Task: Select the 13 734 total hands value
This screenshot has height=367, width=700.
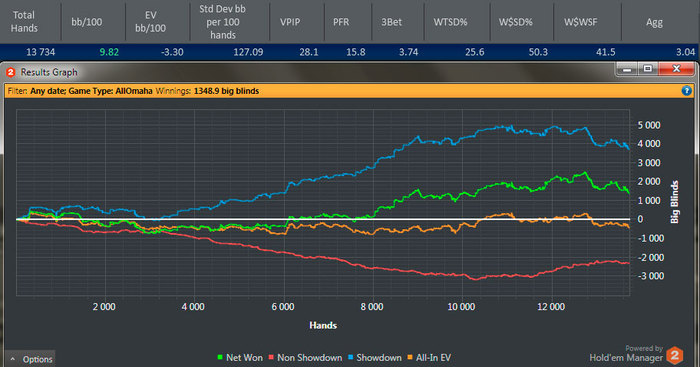Action: (41, 52)
